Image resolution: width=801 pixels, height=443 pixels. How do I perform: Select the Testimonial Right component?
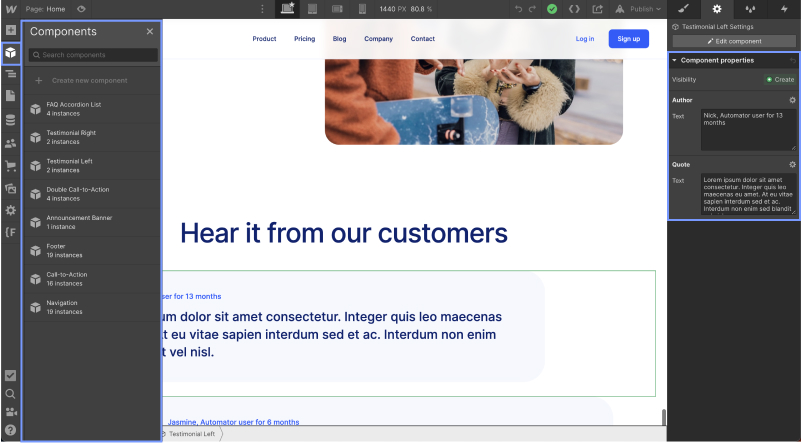pyautogui.click(x=92, y=137)
